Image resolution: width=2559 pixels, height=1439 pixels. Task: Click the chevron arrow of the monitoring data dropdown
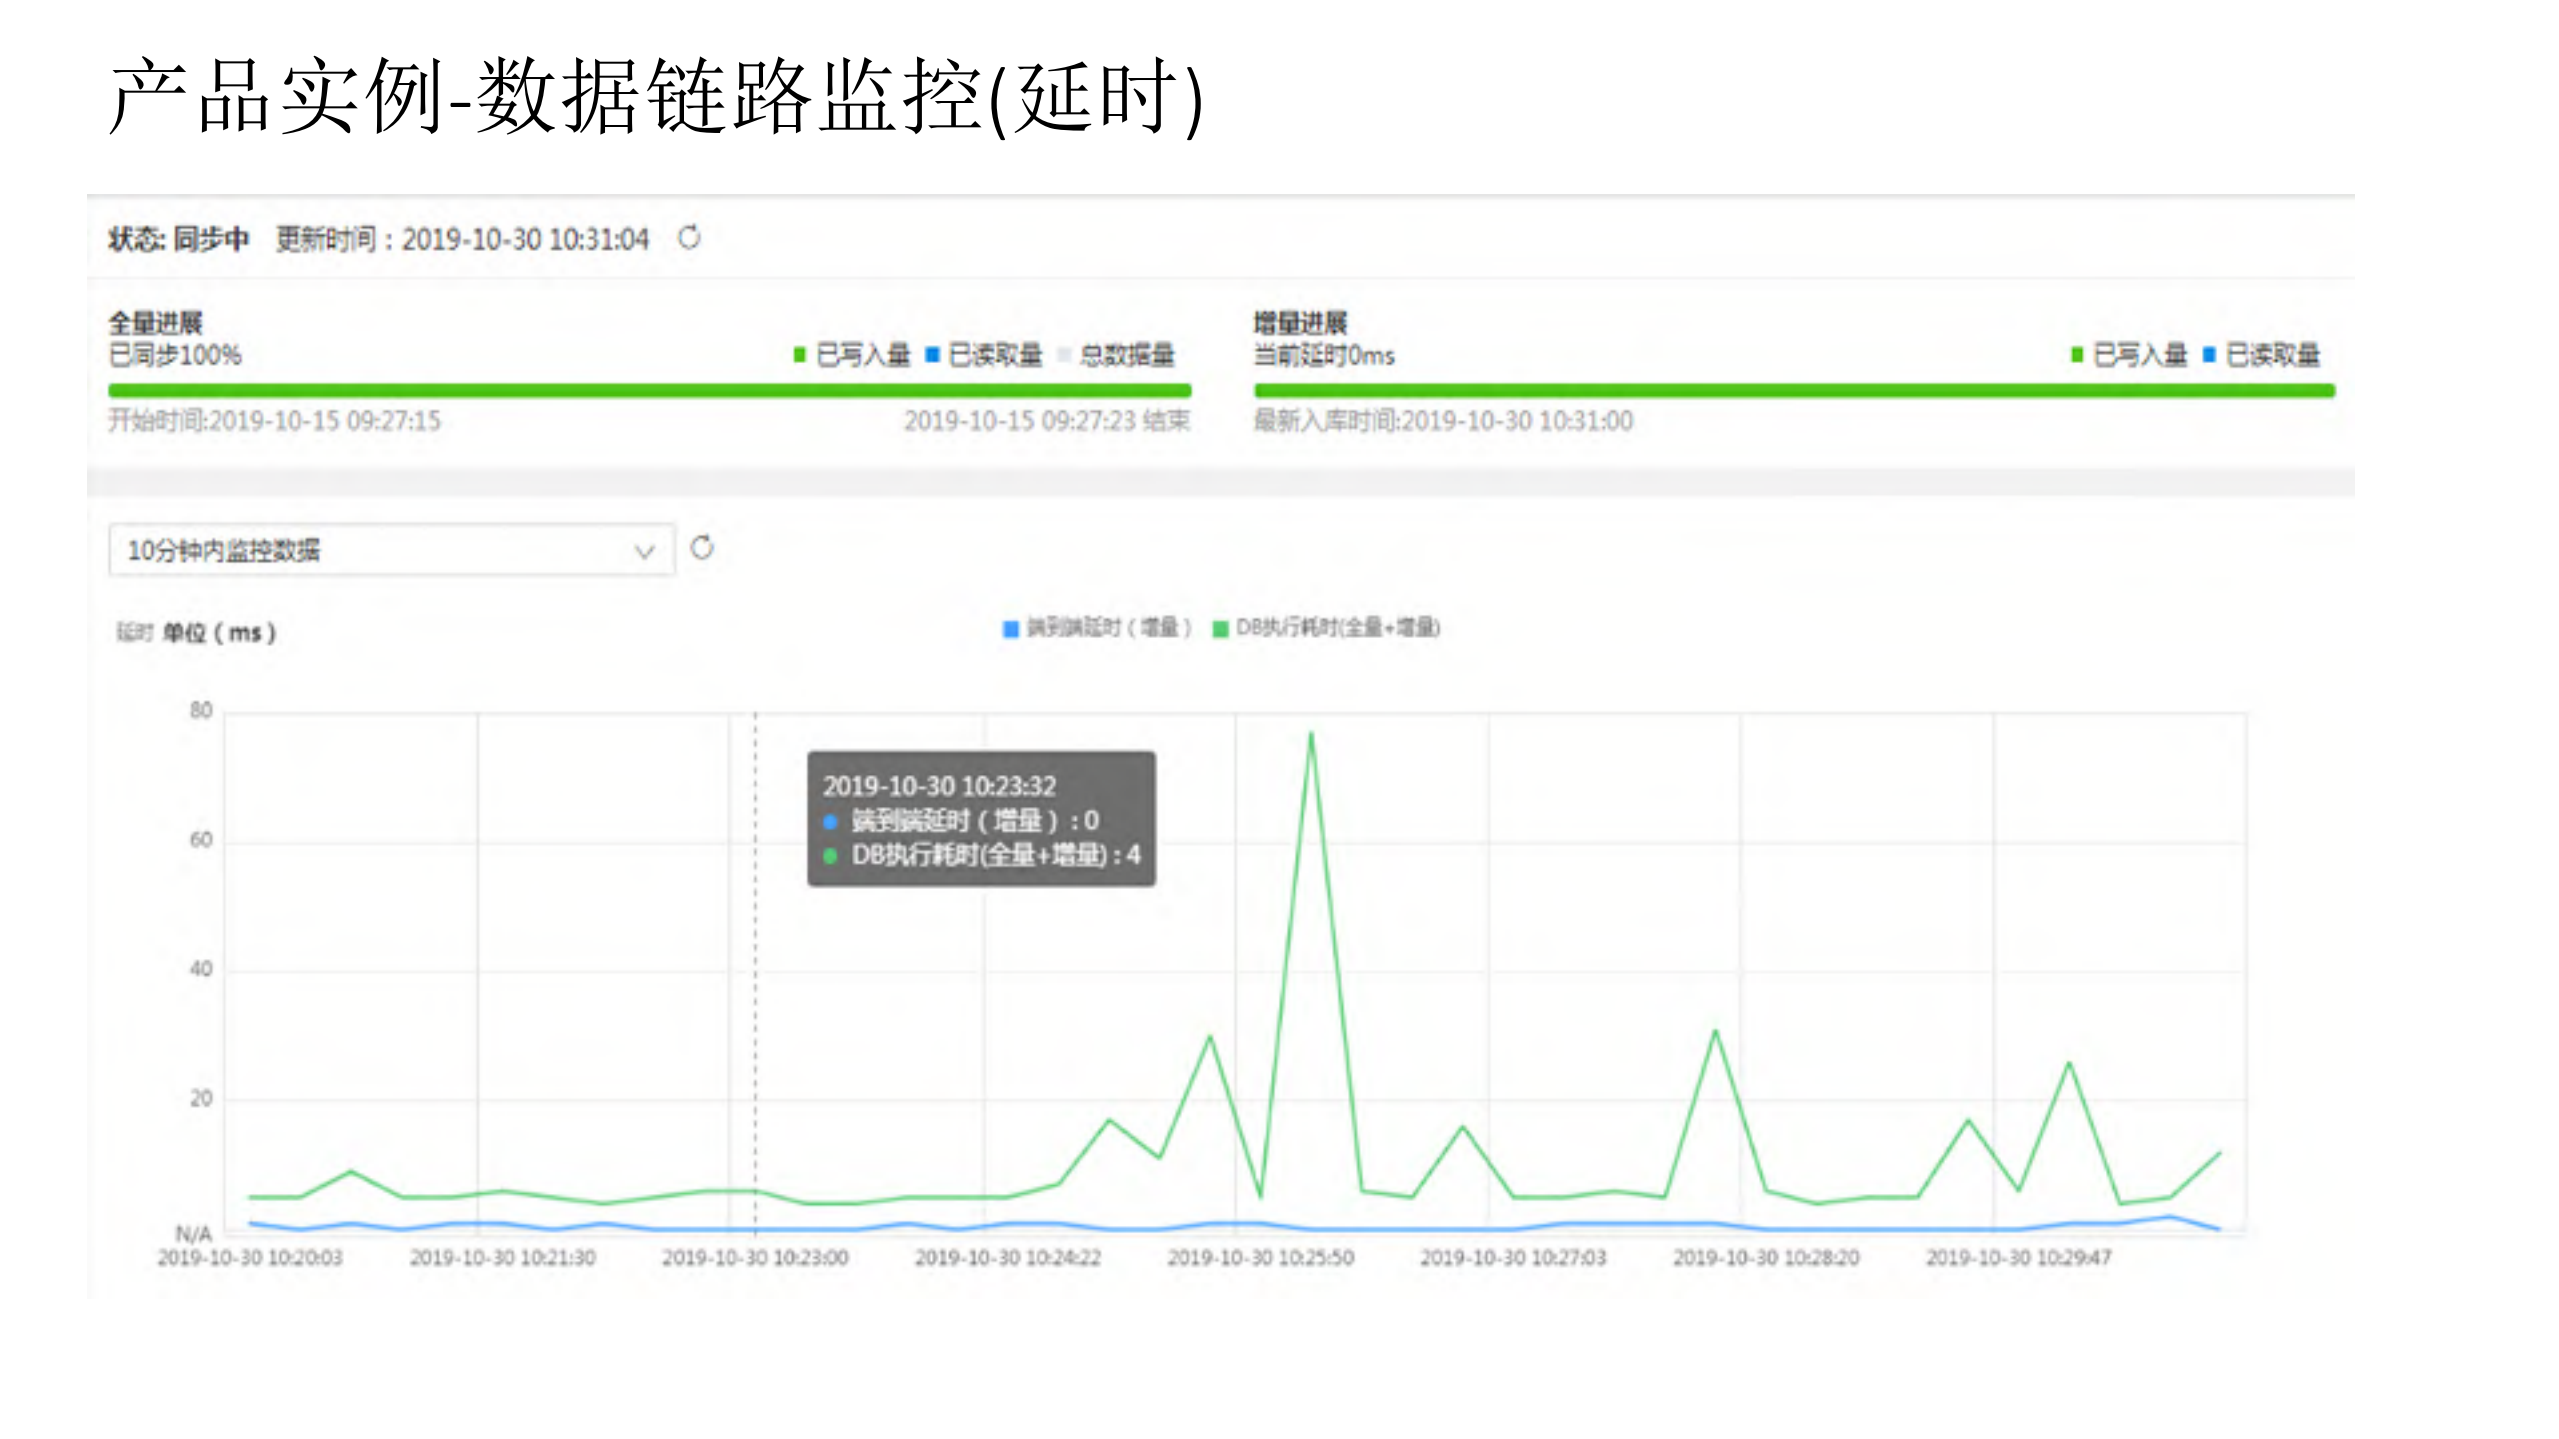coord(644,548)
